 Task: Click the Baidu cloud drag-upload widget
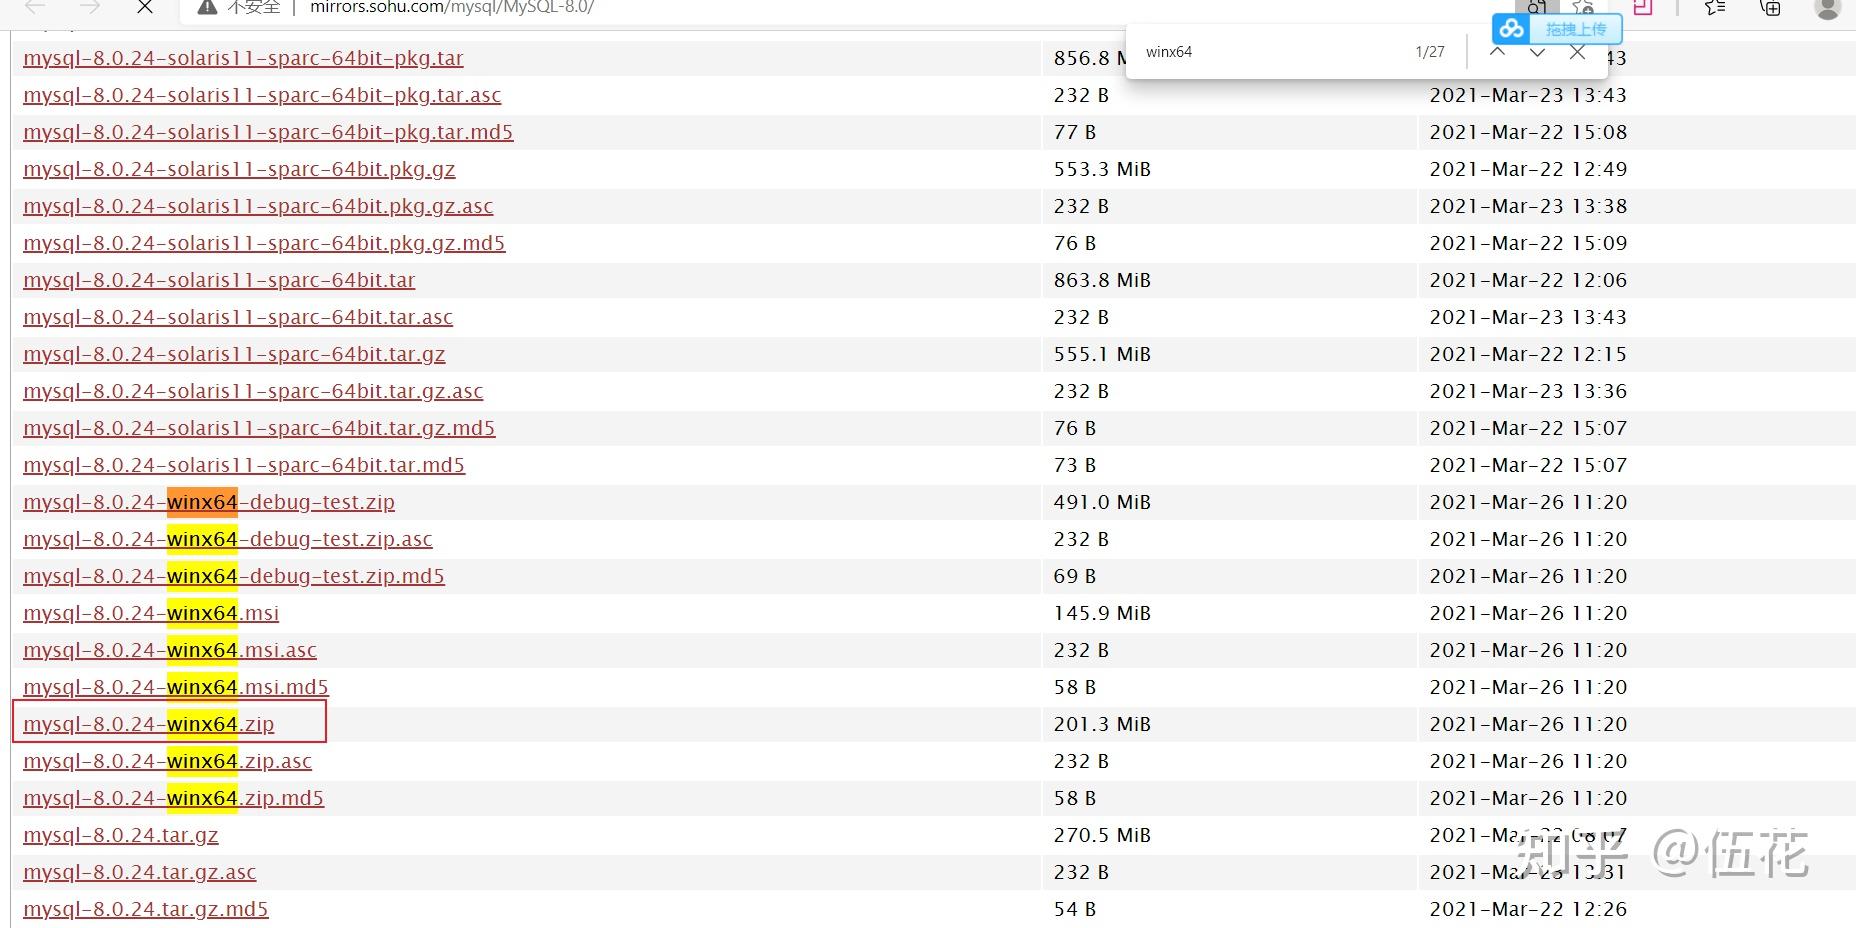point(1556,29)
